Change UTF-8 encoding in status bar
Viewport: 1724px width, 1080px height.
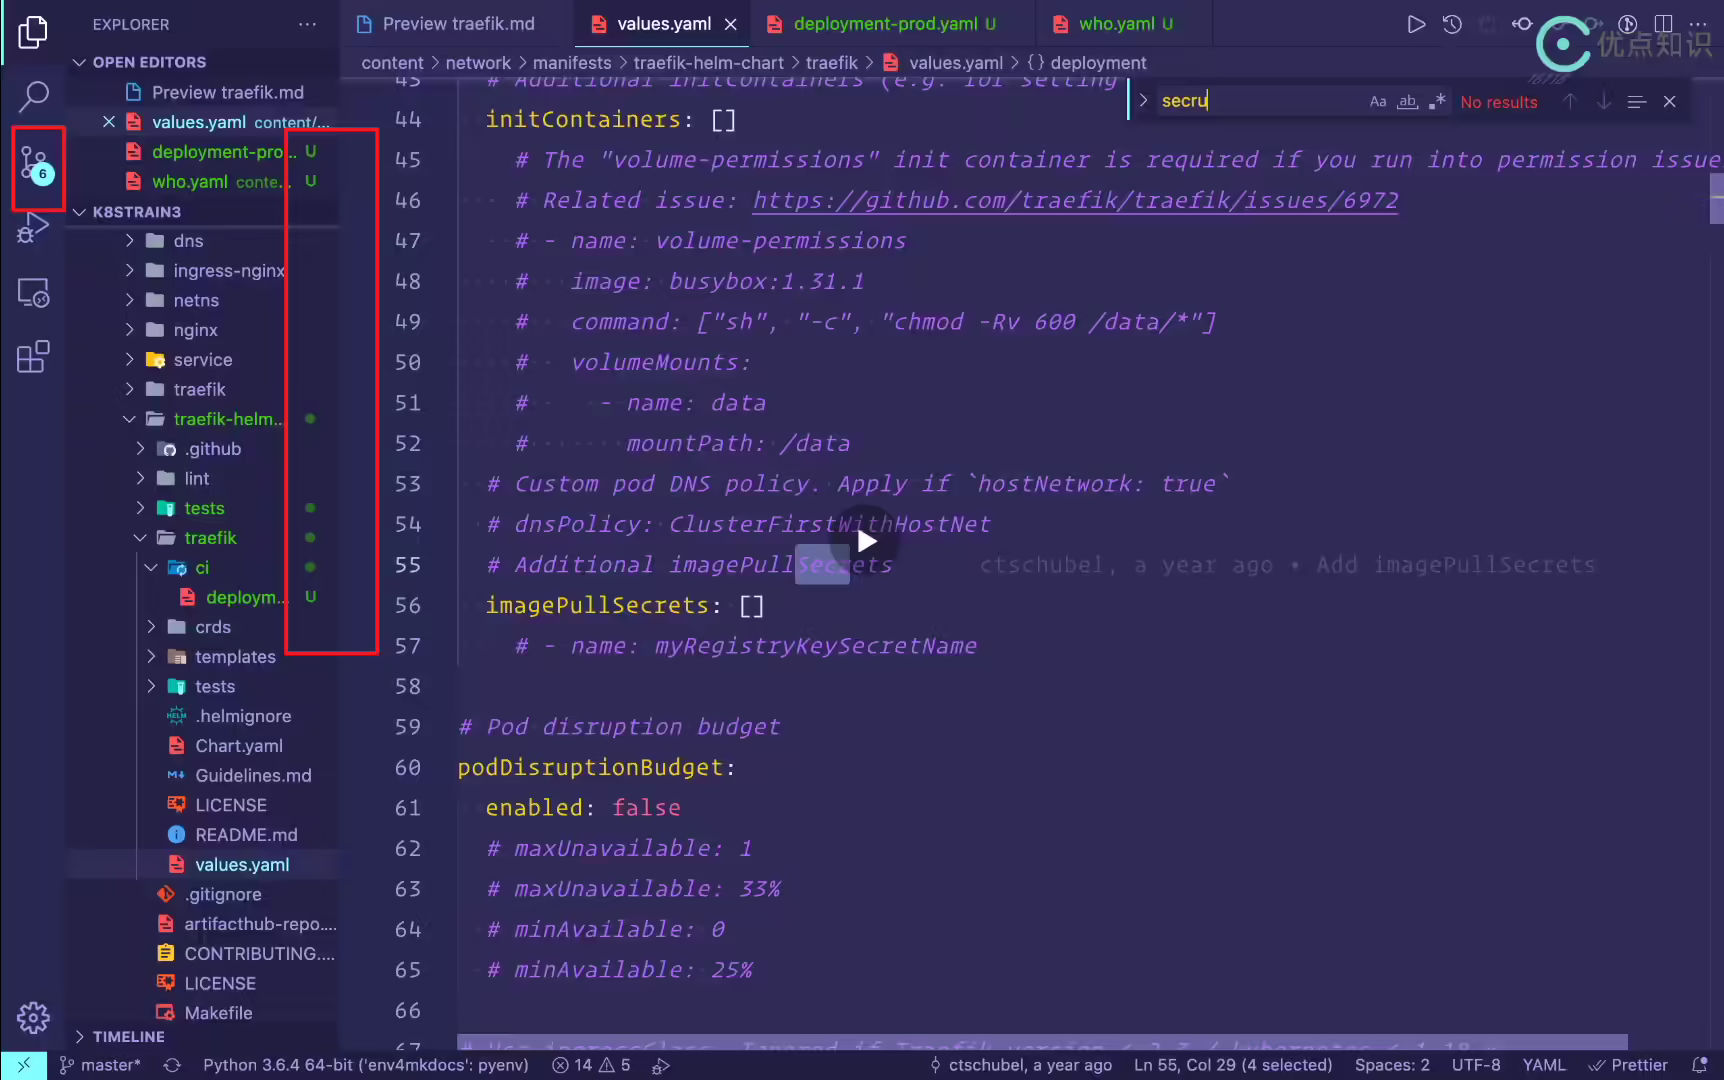point(1476,1065)
